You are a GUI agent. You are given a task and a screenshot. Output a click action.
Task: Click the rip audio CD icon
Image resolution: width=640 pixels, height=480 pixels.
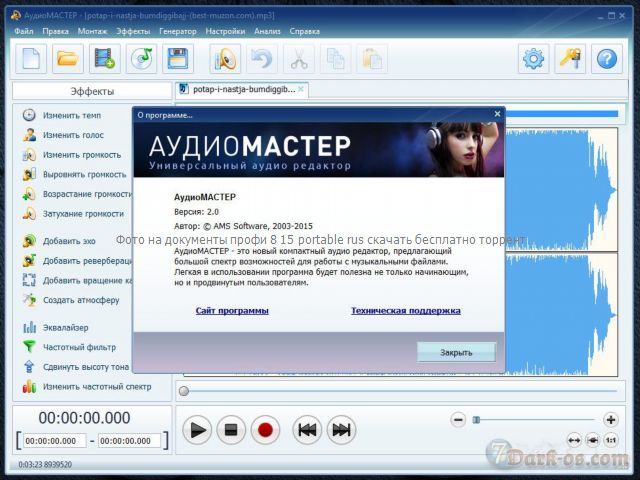[141, 59]
